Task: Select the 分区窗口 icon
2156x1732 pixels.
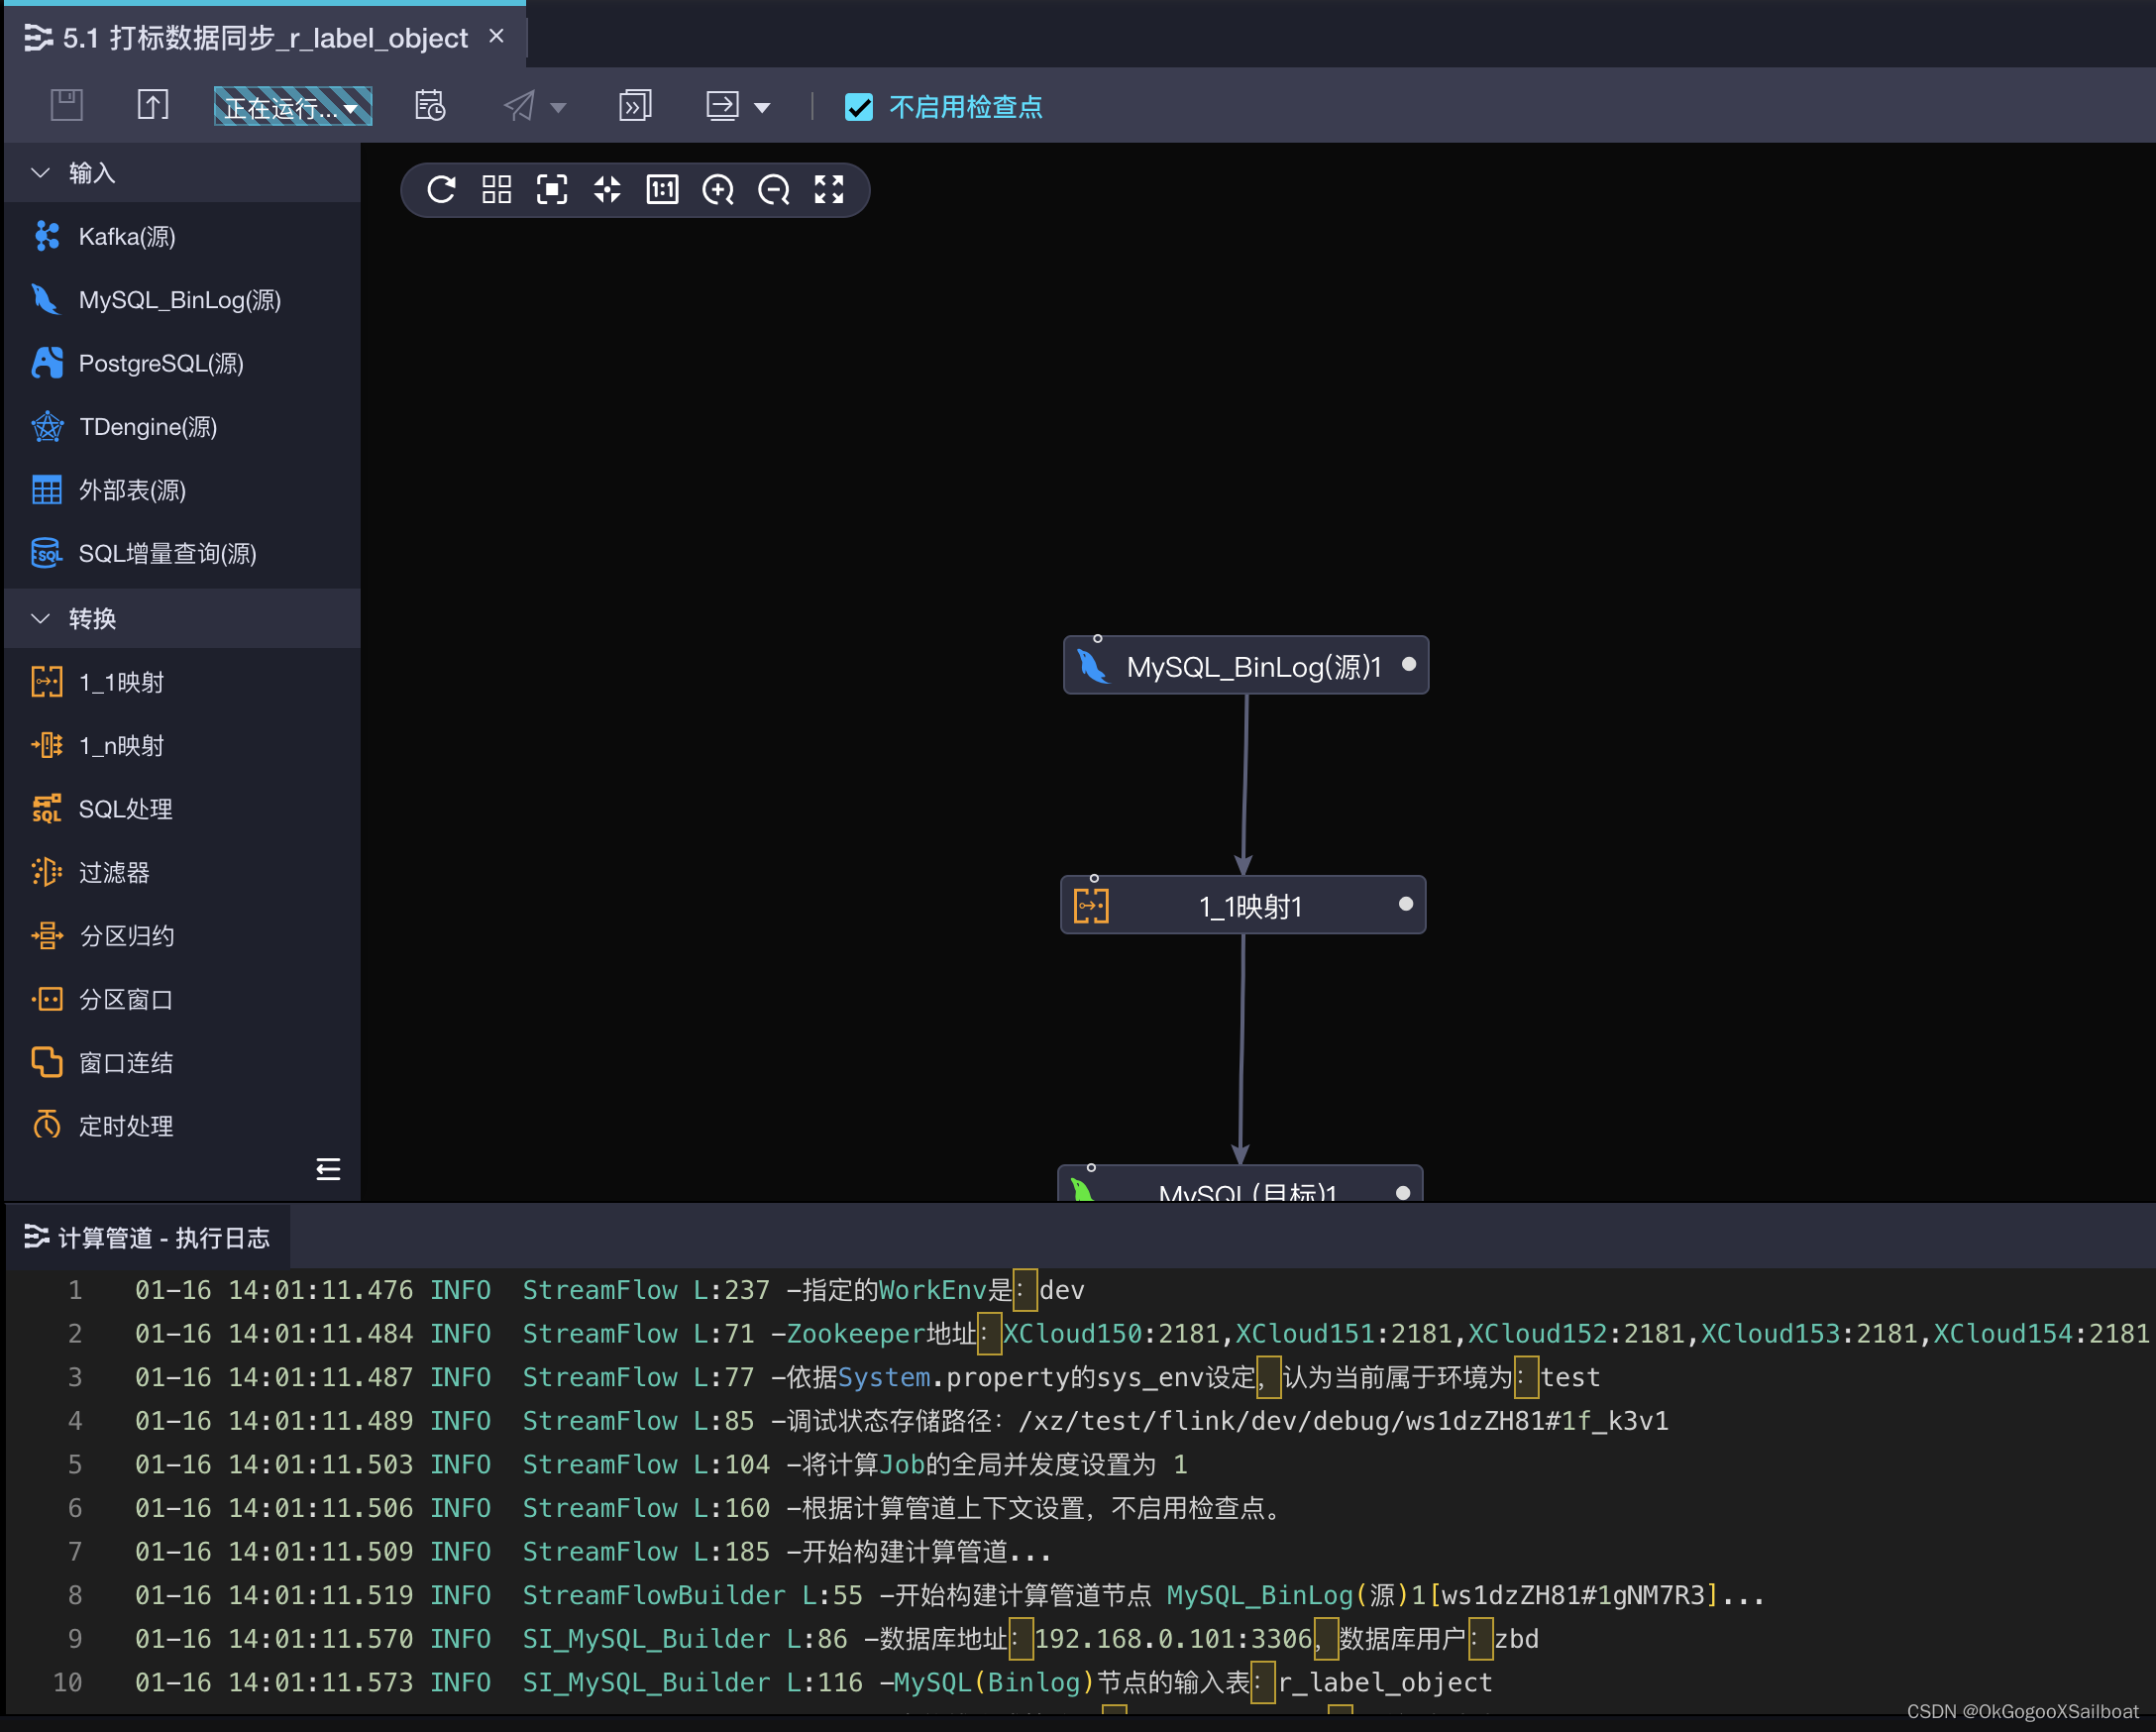Action: tap(46, 999)
